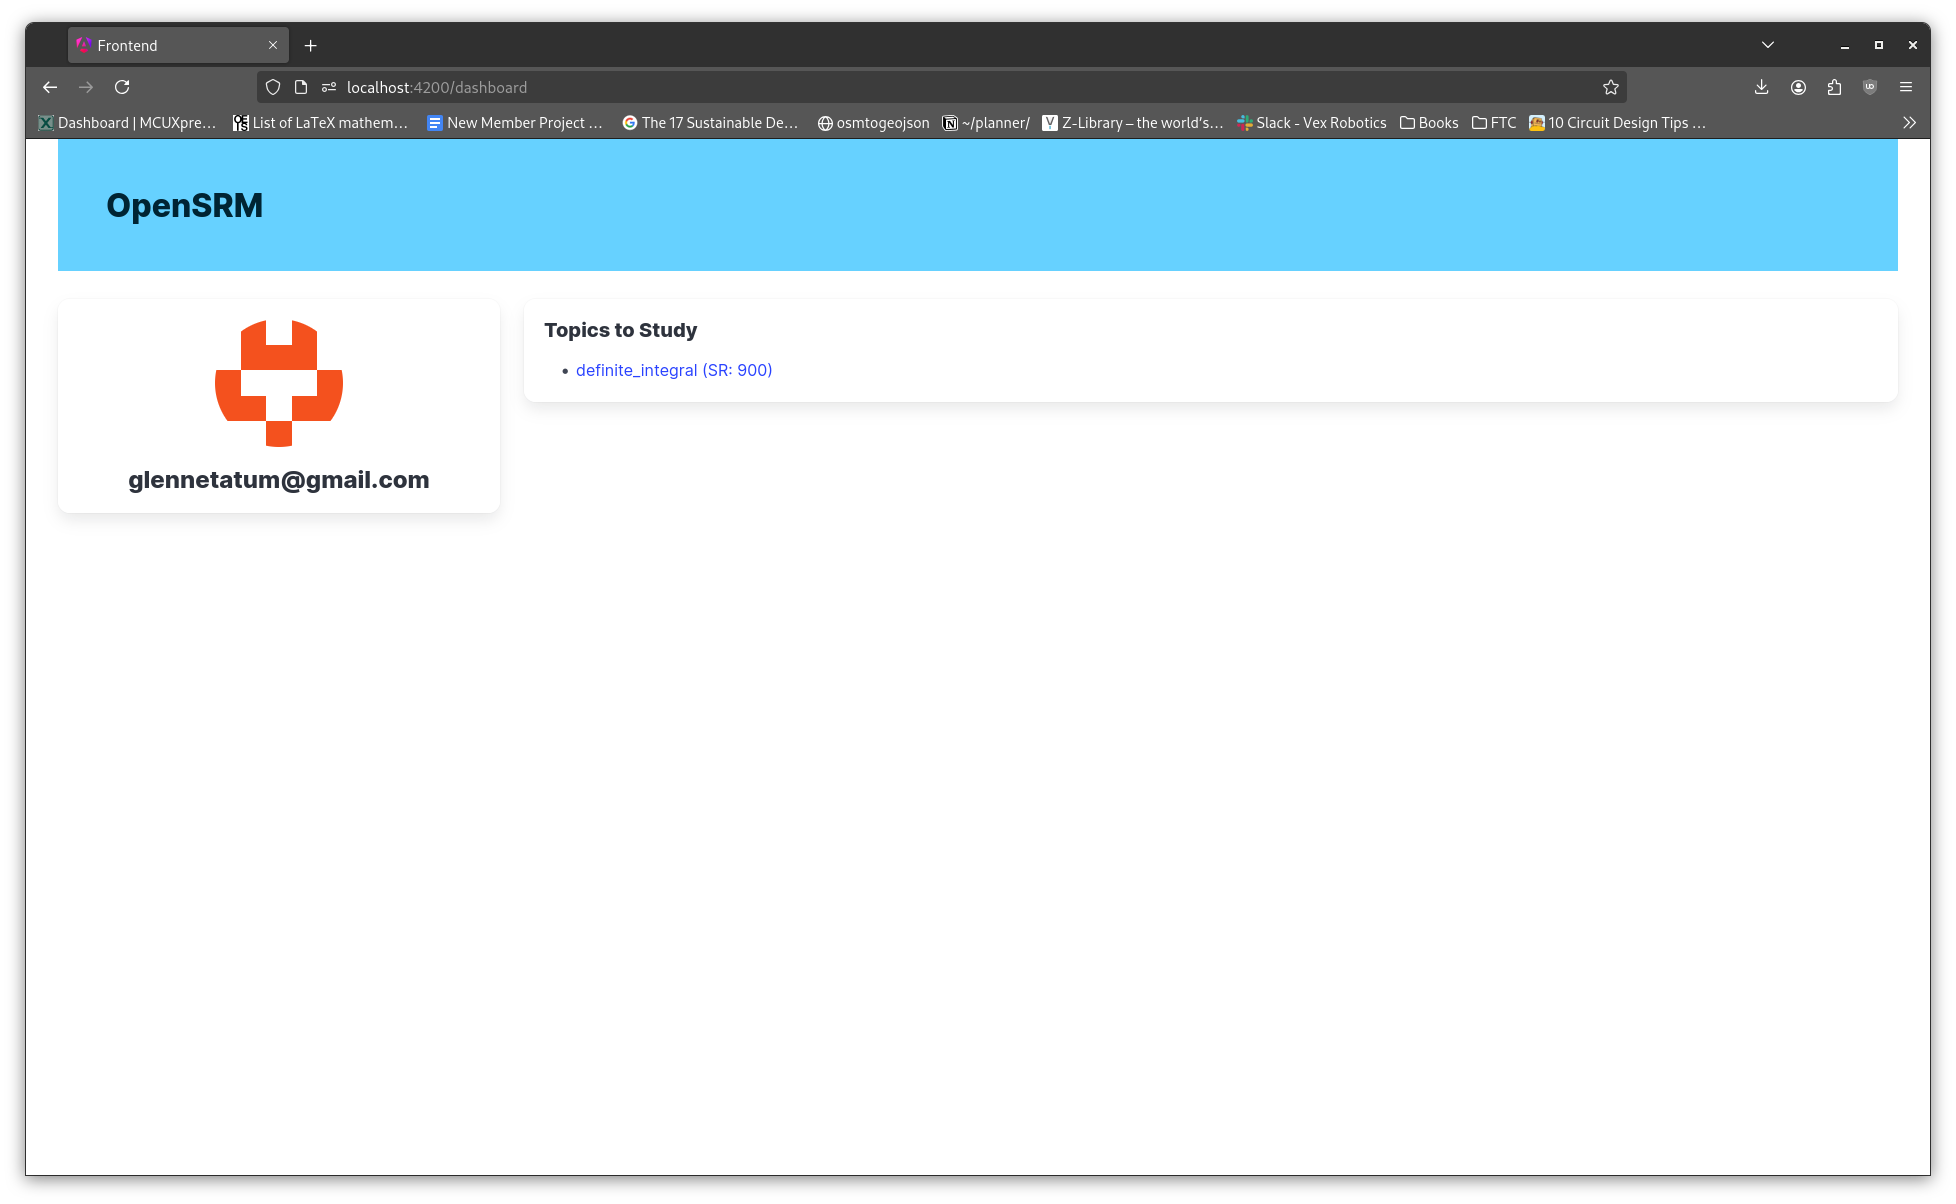
Task: Open the Firefox hamburger application menu
Action: 1906,87
